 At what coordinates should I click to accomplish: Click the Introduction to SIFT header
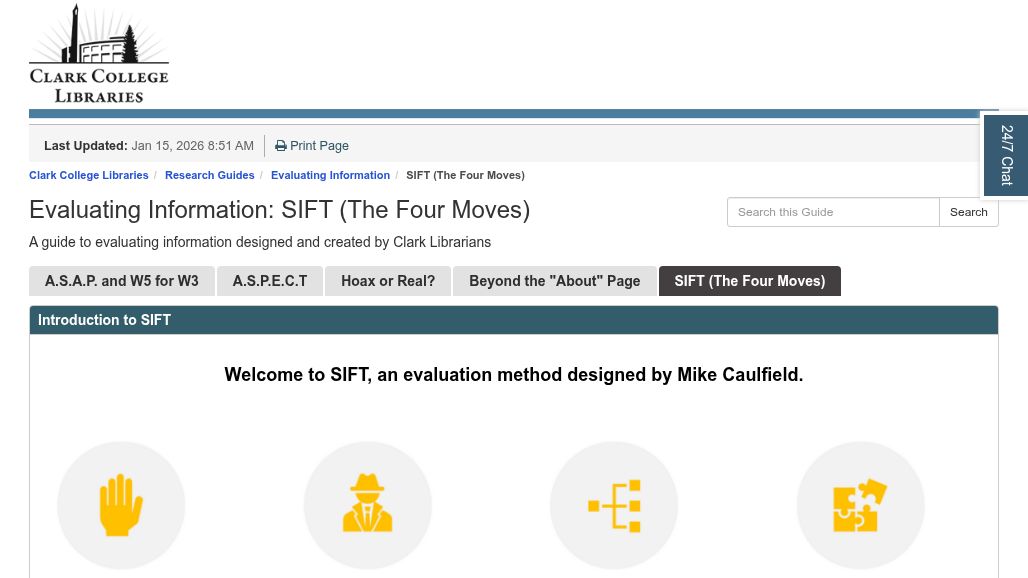click(x=105, y=320)
